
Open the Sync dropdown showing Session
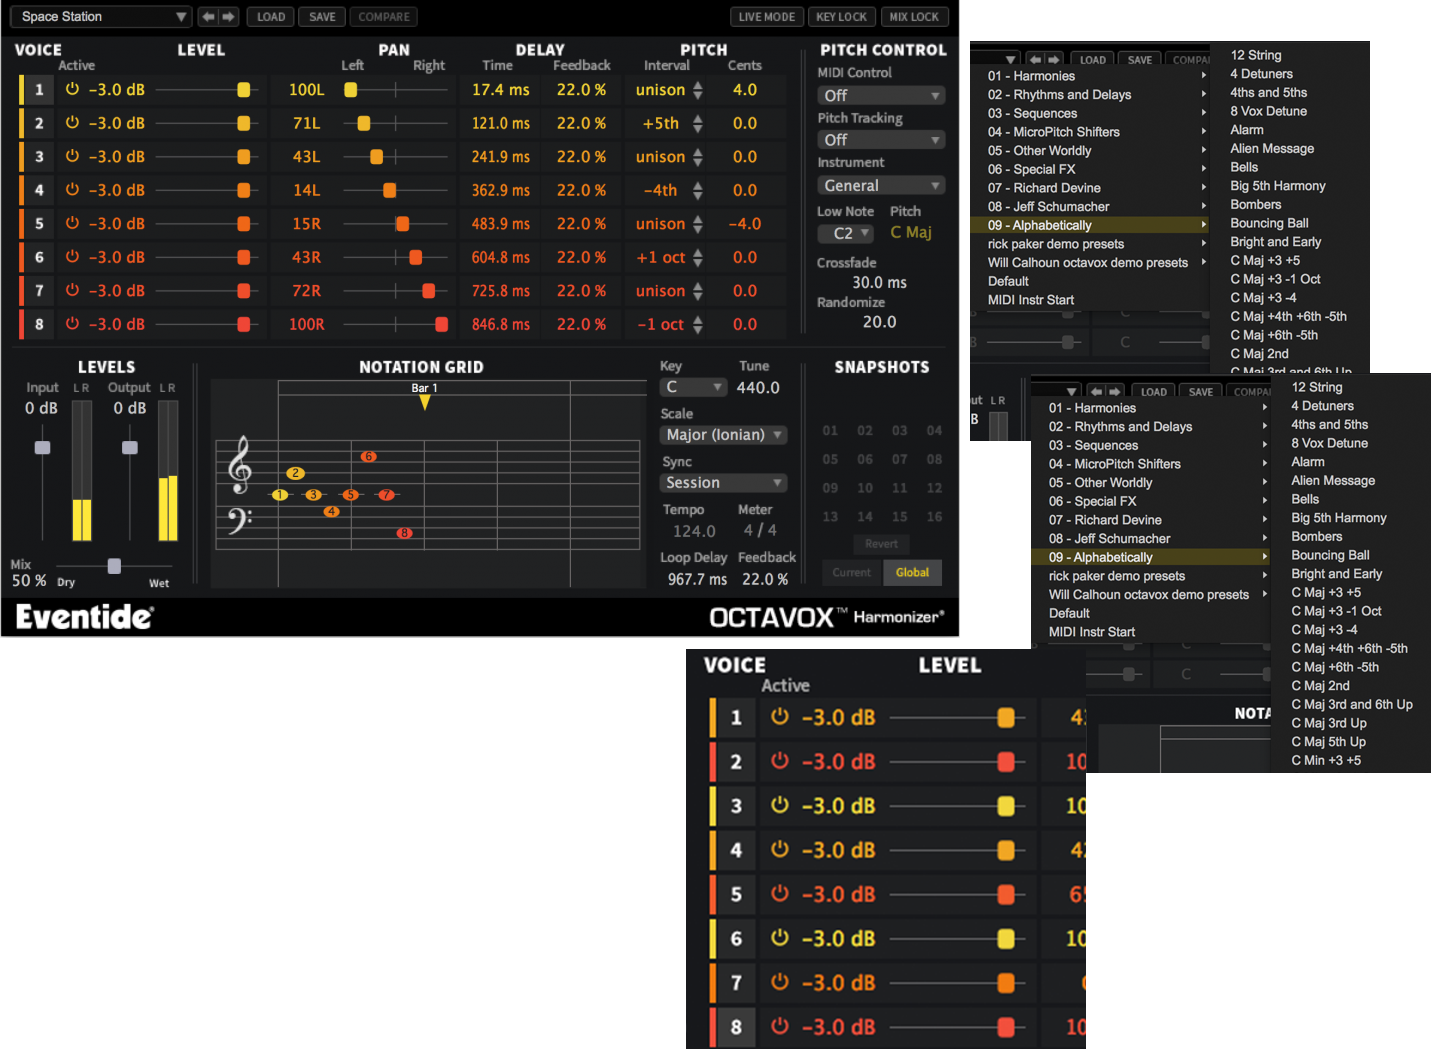click(x=722, y=482)
